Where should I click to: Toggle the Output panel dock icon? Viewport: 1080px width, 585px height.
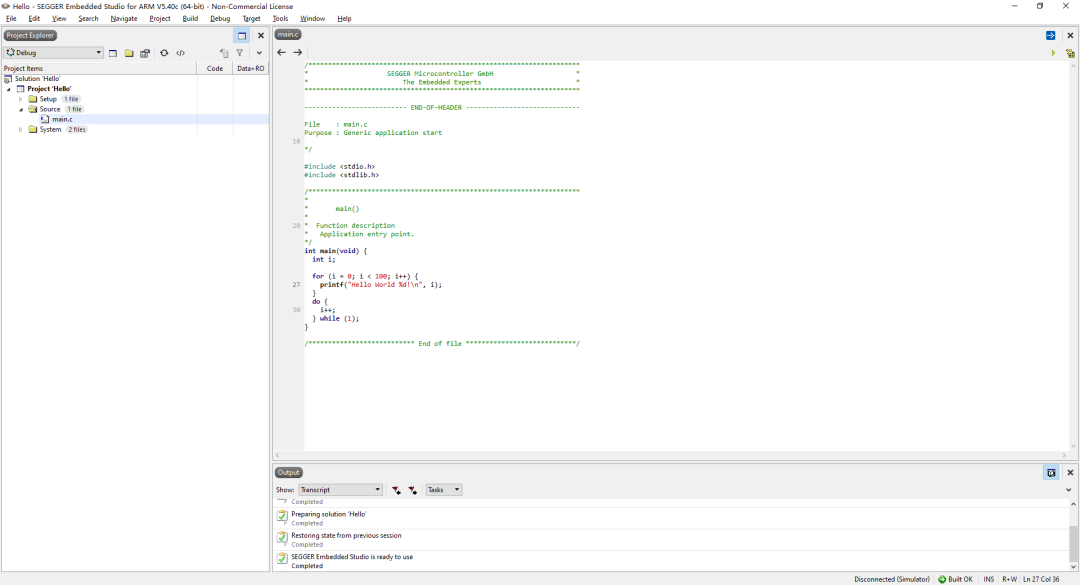pos(1051,473)
